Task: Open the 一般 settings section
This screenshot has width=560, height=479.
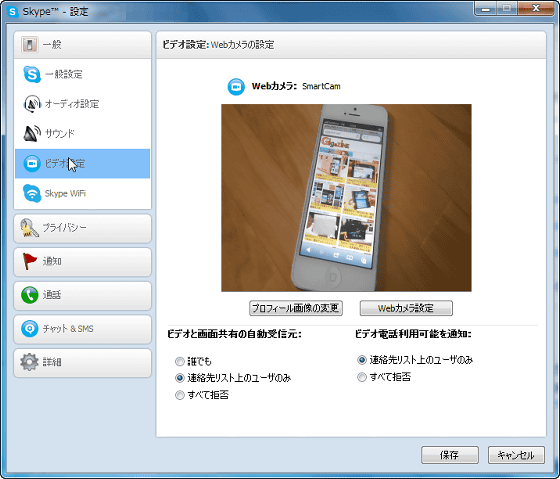Action: click(82, 45)
